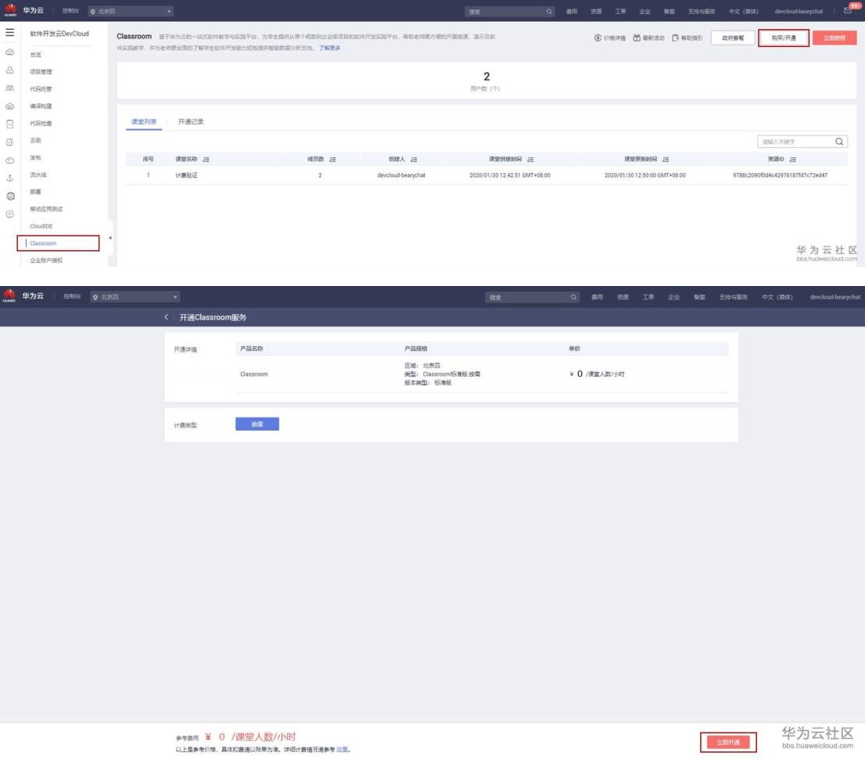Open 总览 in the DevCloud sidebar
The width and height of the screenshot is (865, 760).
tap(35, 55)
